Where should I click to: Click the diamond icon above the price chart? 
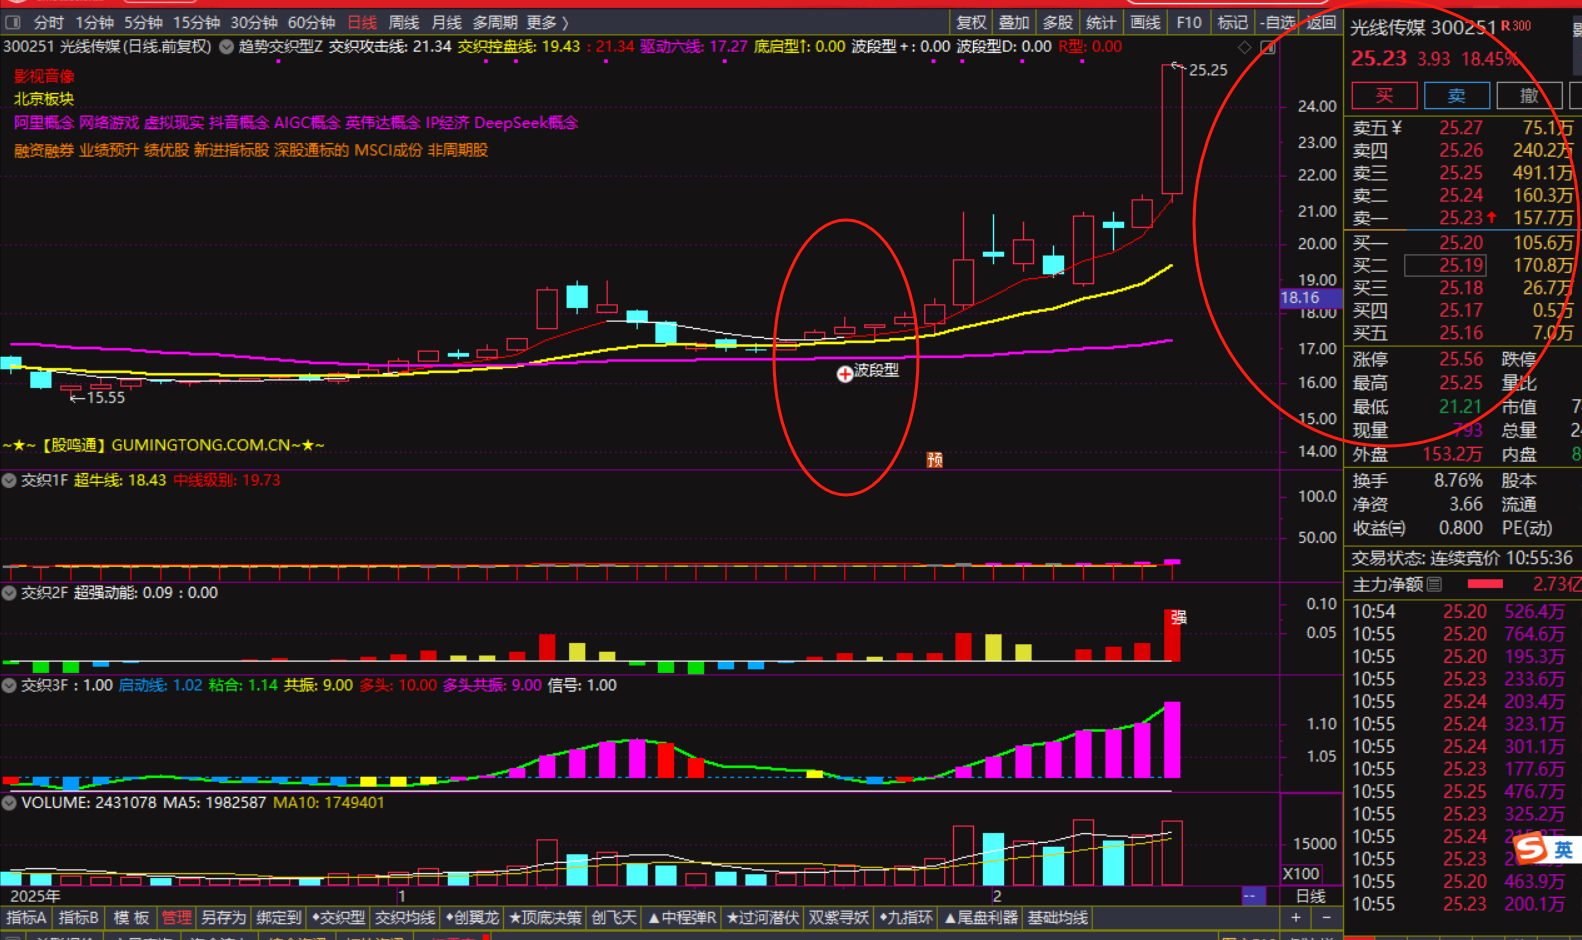(1244, 47)
